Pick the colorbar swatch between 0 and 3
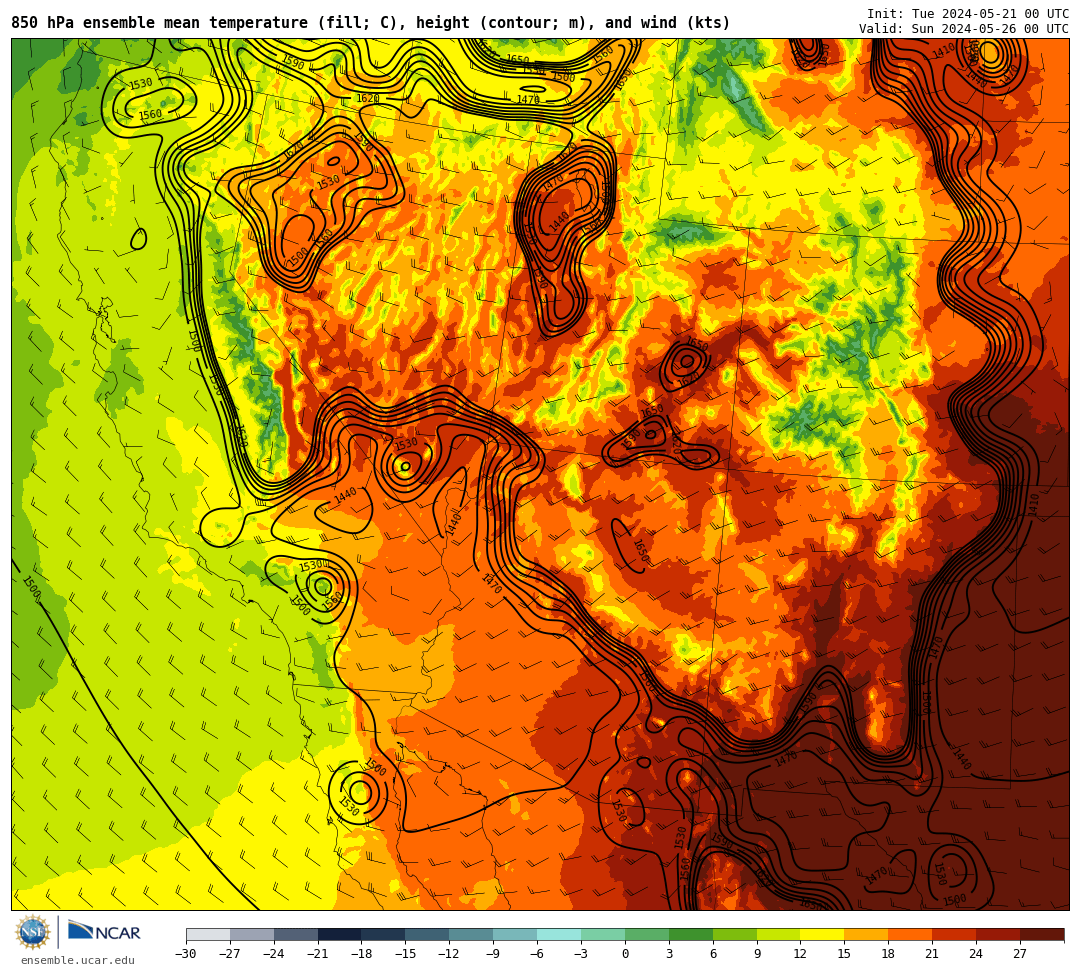This screenshot has width=1080, height=973. (x=647, y=934)
